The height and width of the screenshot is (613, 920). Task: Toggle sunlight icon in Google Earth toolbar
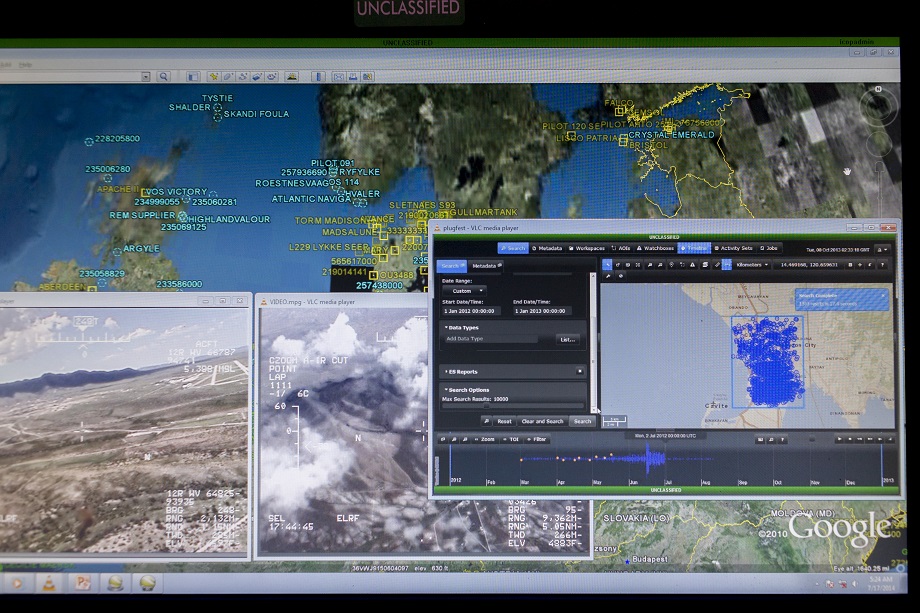pos(292,76)
